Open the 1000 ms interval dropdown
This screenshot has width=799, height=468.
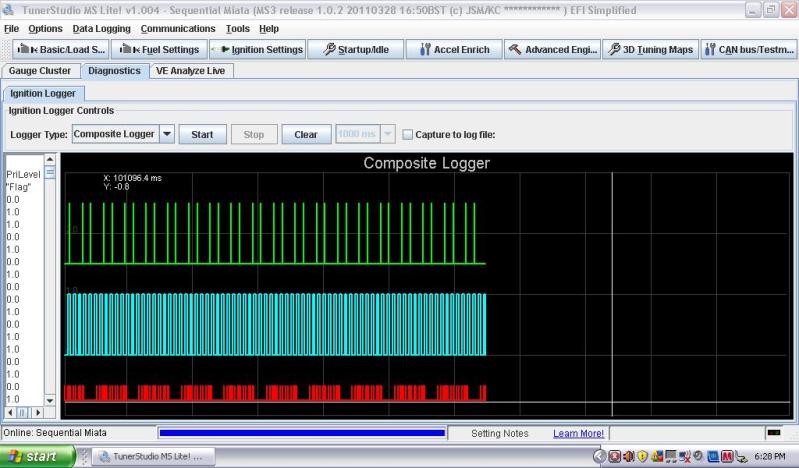click(388, 134)
